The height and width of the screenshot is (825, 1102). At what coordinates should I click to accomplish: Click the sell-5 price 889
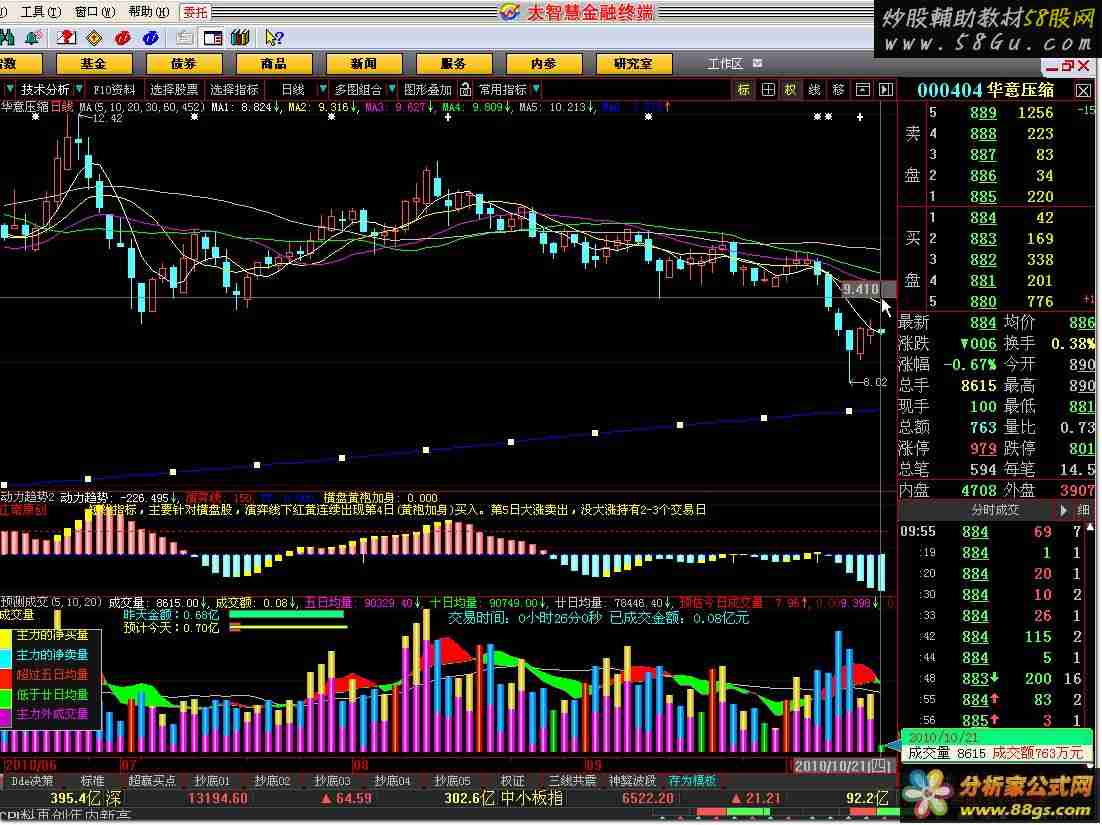click(x=983, y=112)
